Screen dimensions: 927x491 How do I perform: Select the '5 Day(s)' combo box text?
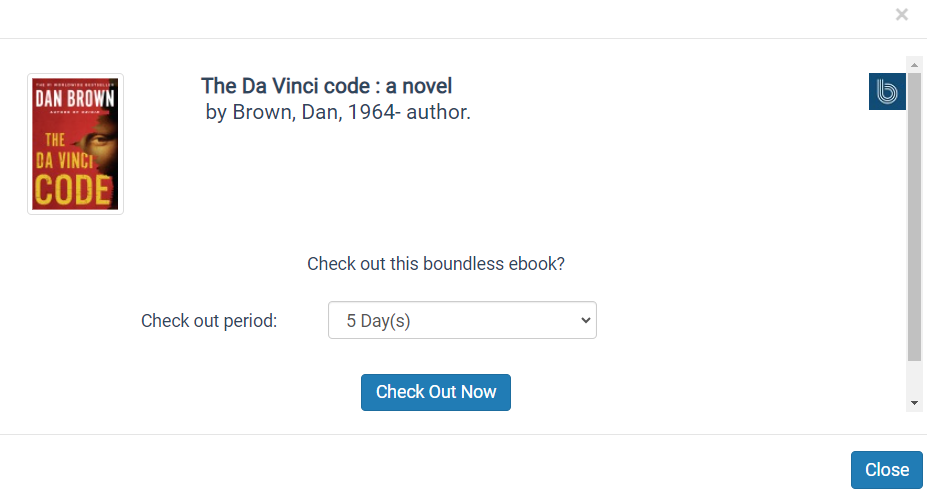point(379,321)
